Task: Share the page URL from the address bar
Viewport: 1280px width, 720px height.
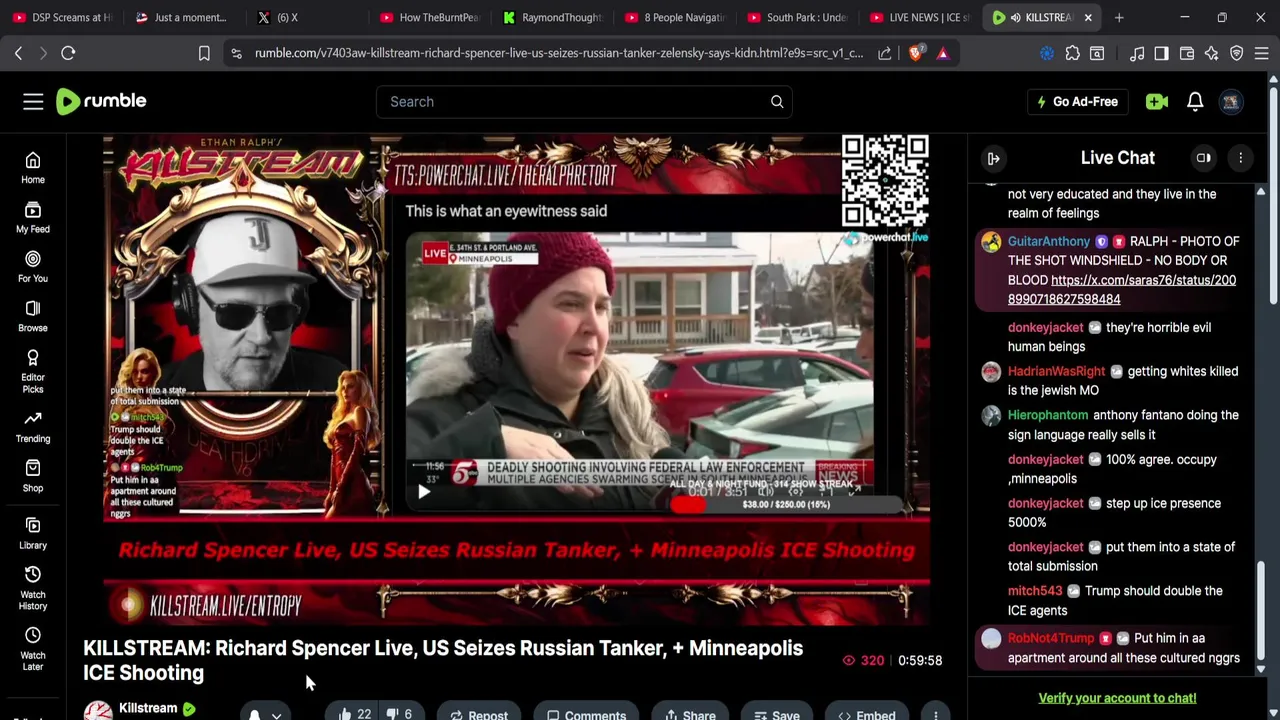Action: point(885,53)
